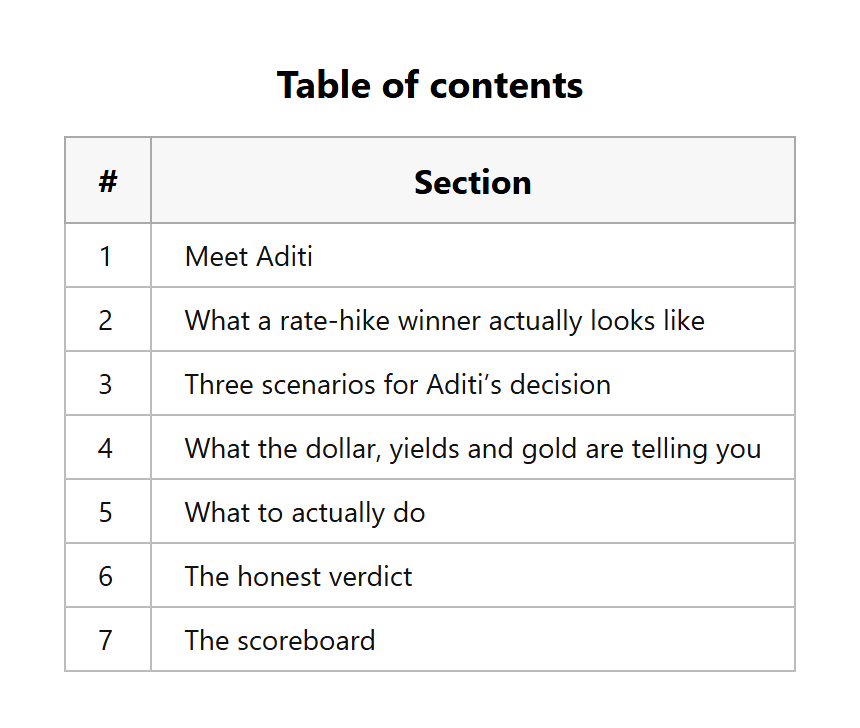Click the word scoreboard in last row
This screenshot has width=860, height=728.
click(x=306, y=640)
